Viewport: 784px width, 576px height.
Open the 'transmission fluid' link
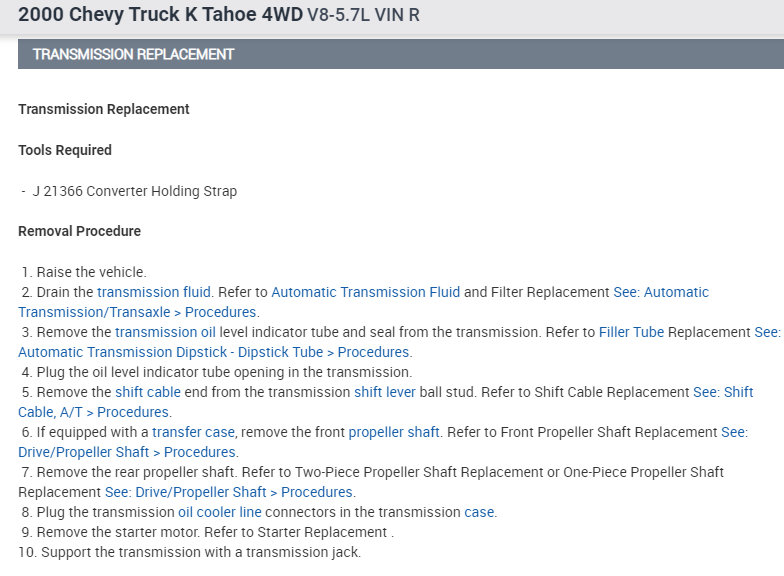[154, 292]
